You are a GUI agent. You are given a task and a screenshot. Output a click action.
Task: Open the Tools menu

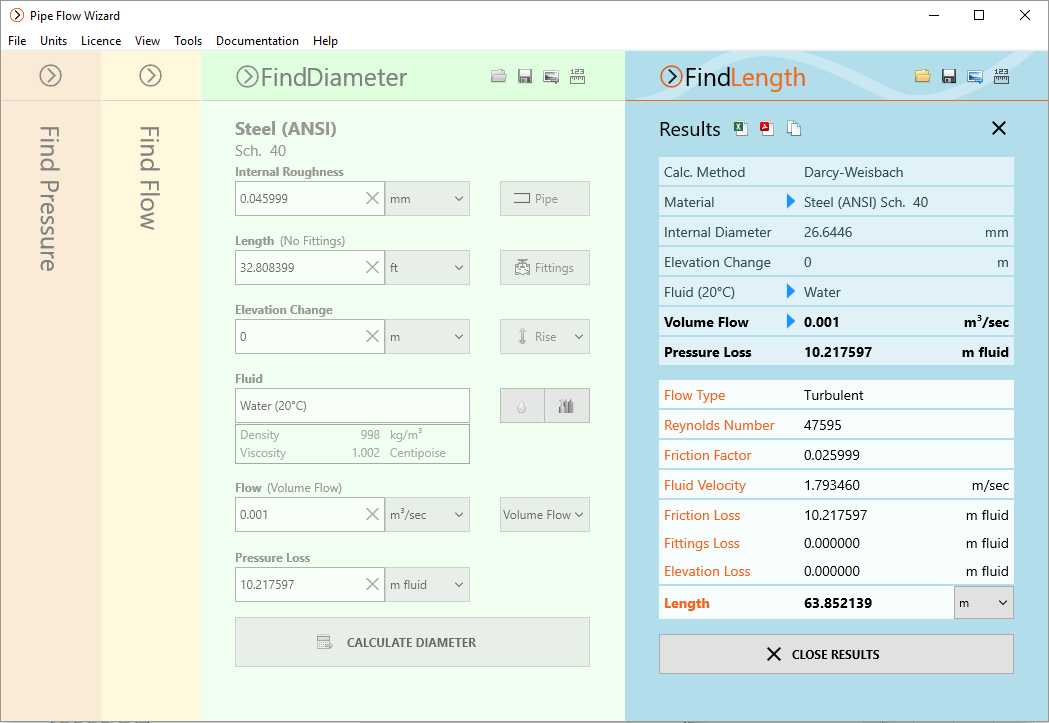tap(188, 41)
